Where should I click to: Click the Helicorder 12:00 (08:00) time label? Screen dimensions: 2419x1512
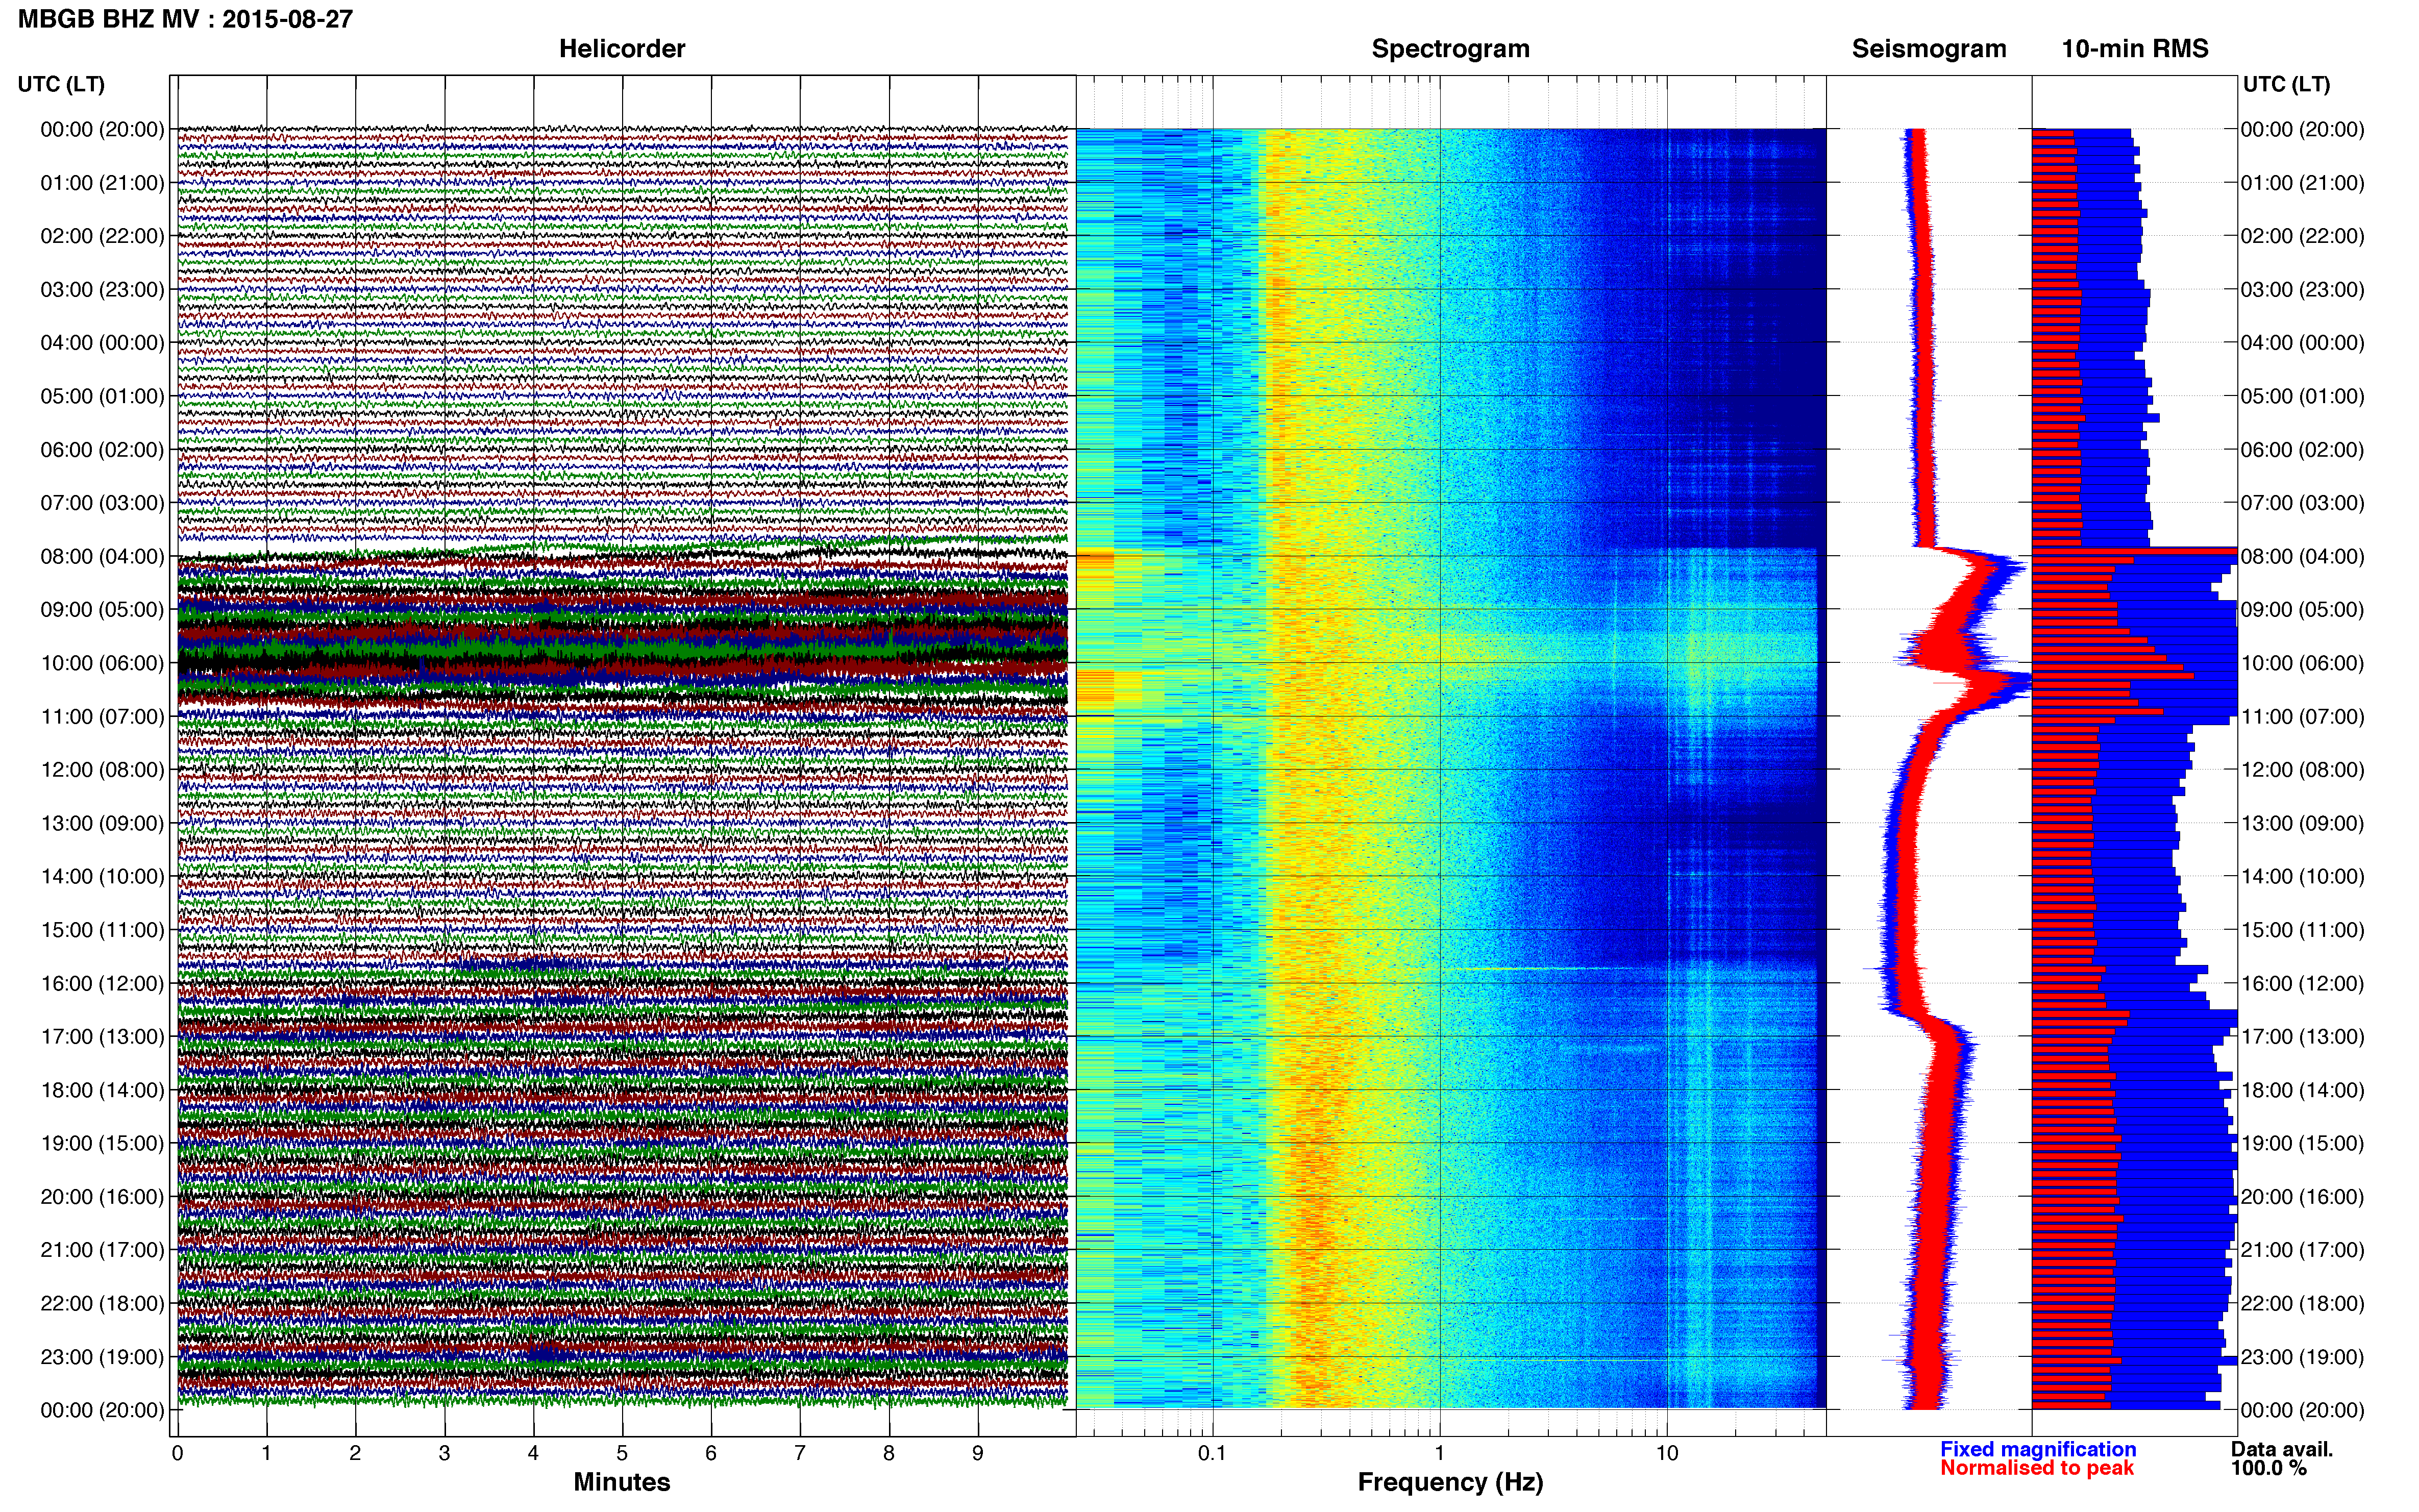point(102,770)
